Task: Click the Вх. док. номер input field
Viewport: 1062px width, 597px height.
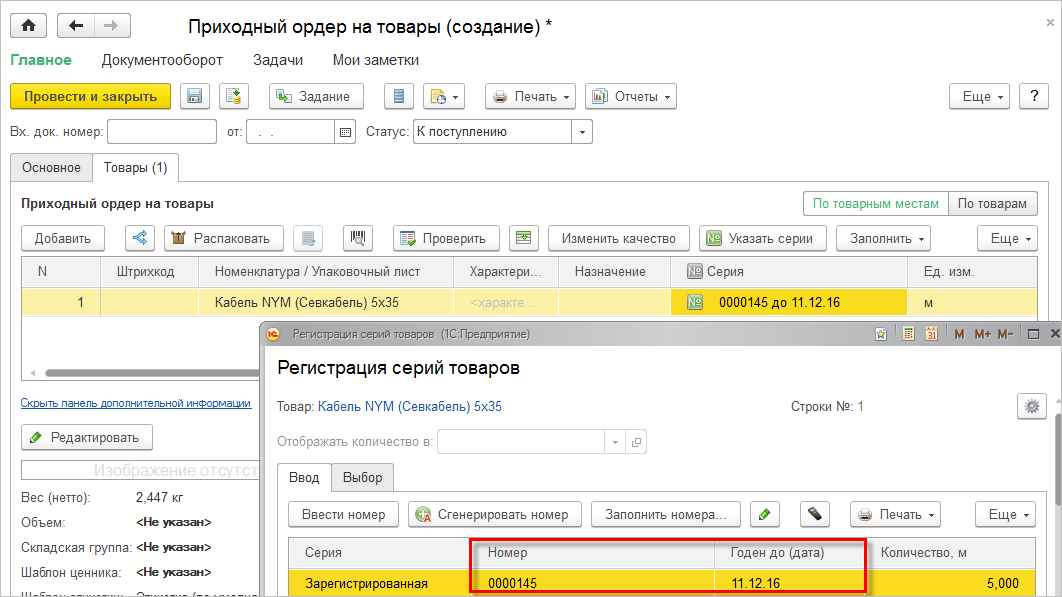Action: [161, 132]
